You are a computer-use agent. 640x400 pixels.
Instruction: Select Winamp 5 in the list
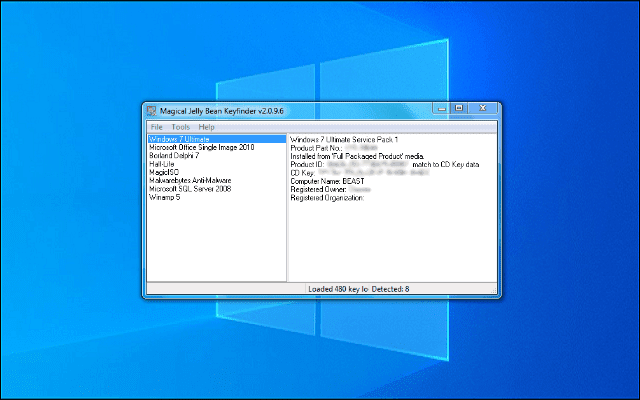click(165, 196)
